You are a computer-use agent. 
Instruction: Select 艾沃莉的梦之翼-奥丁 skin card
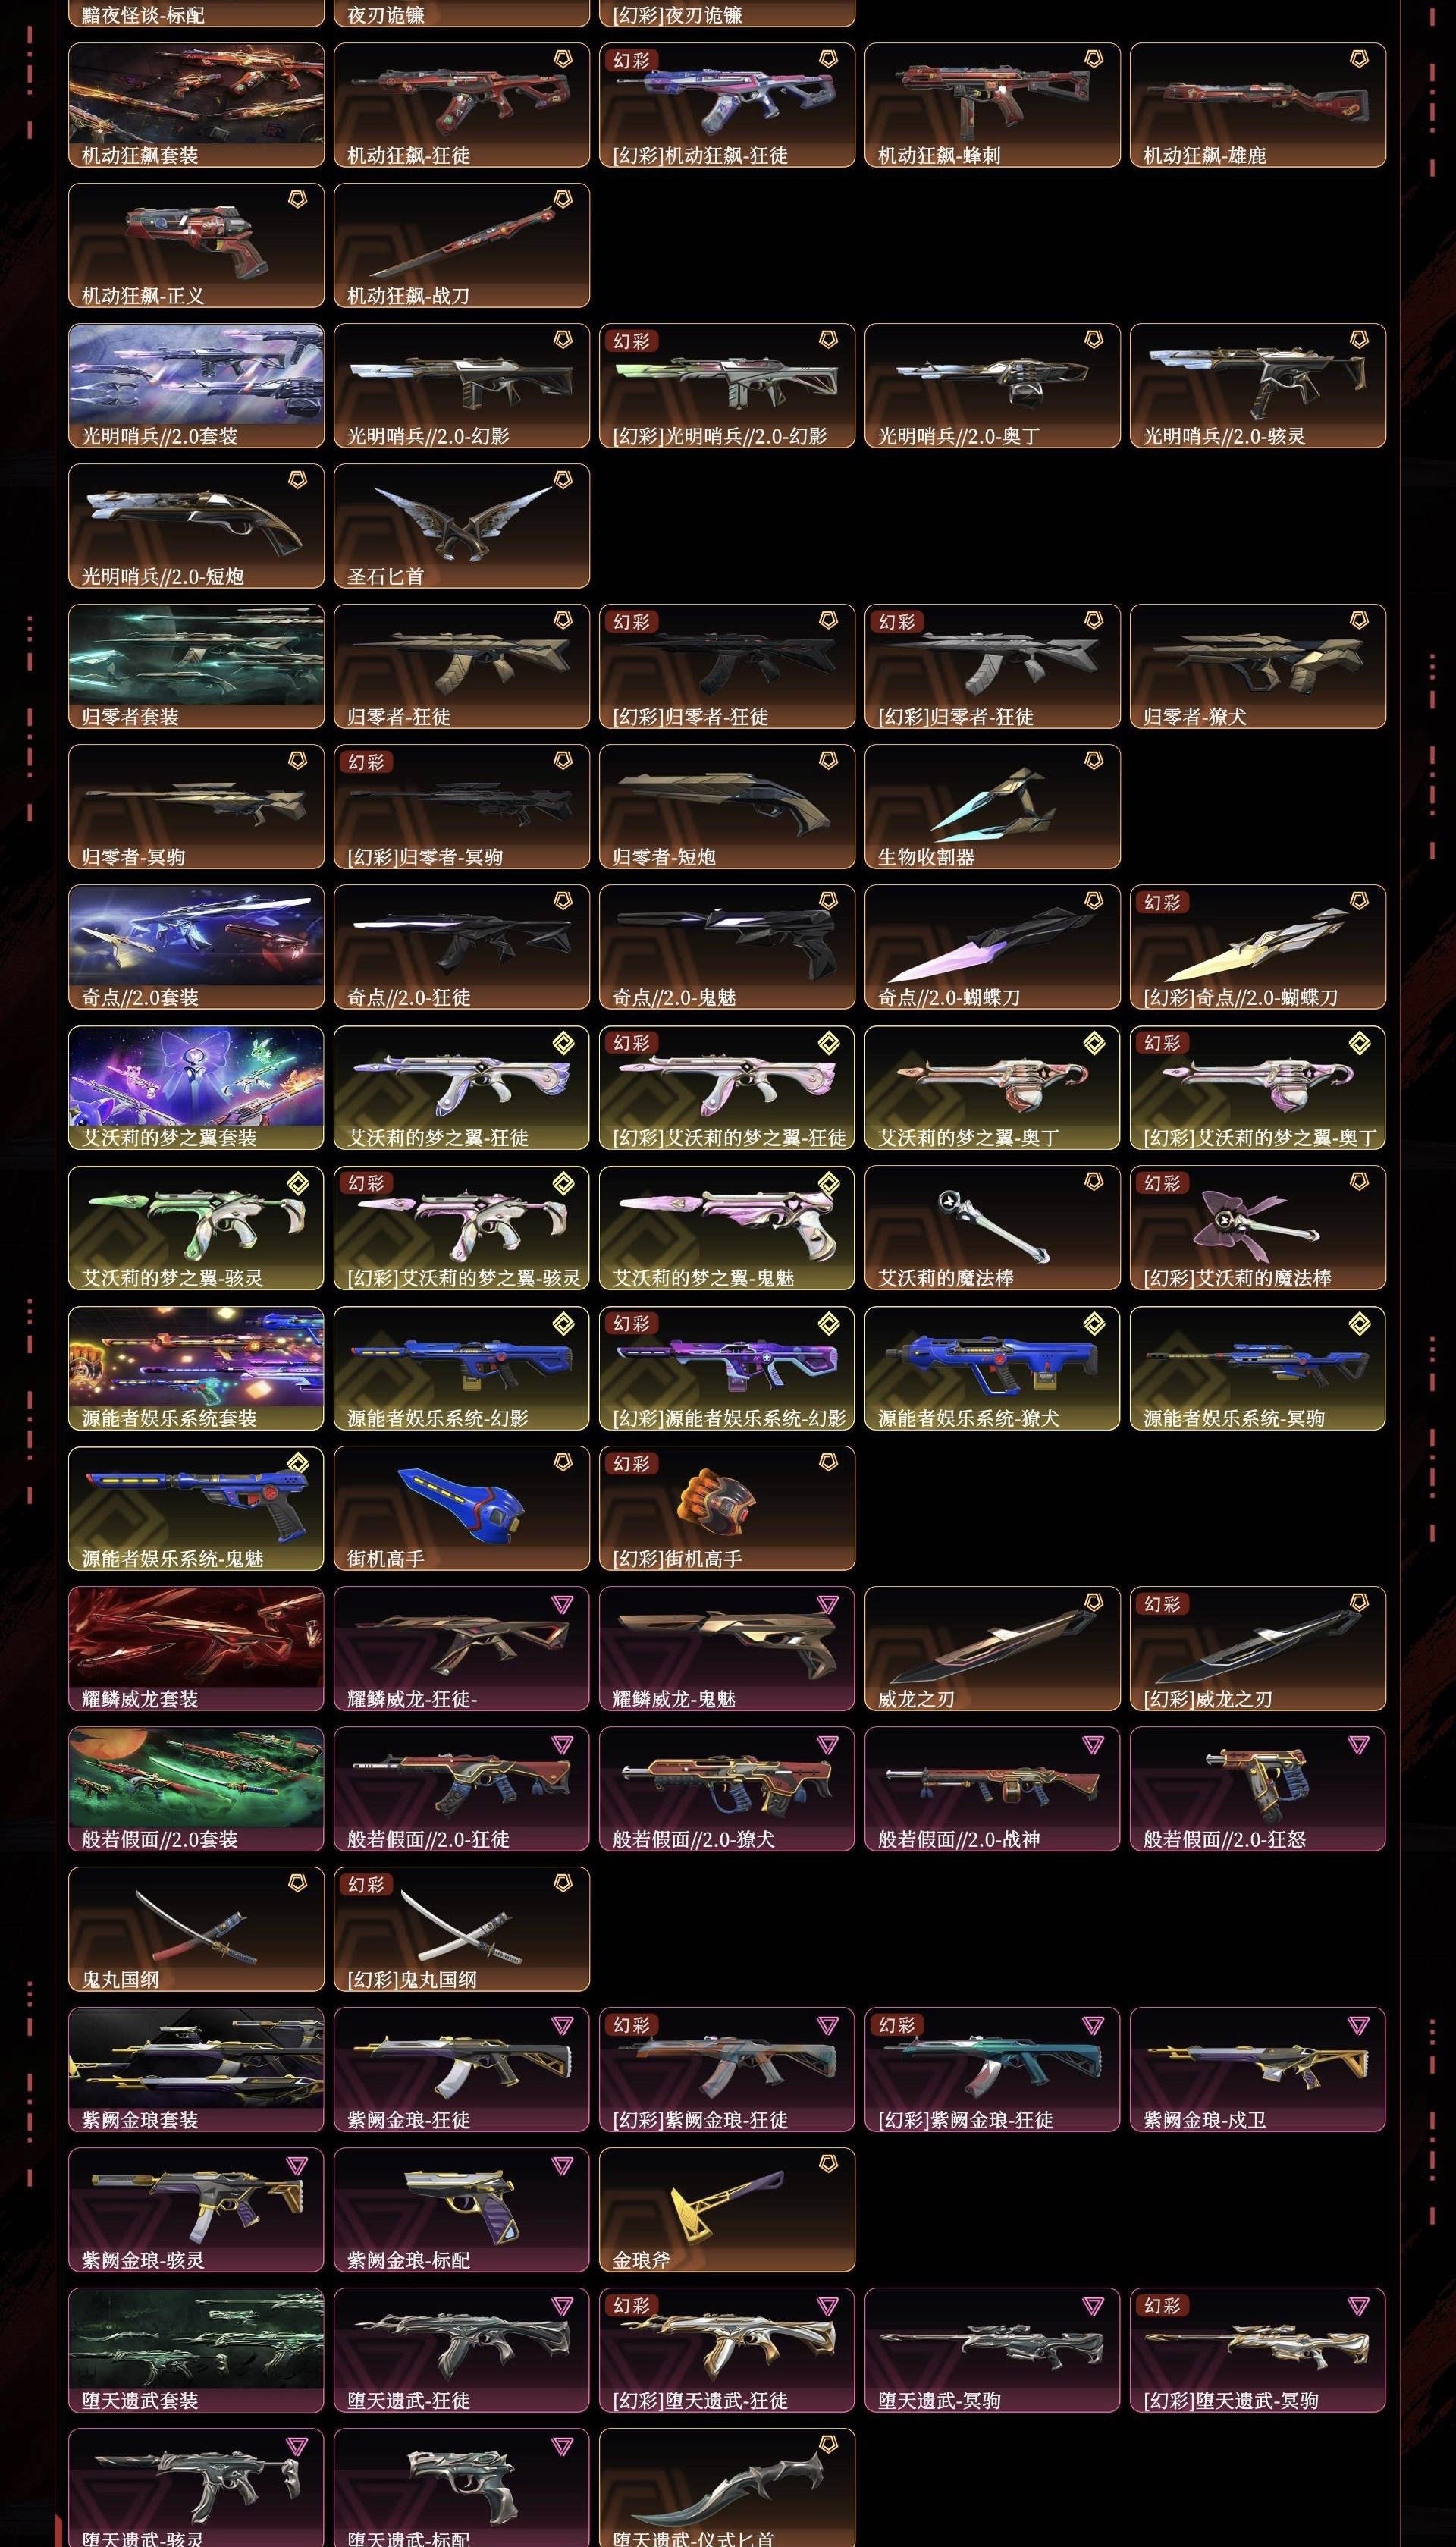pos(992,1087)
